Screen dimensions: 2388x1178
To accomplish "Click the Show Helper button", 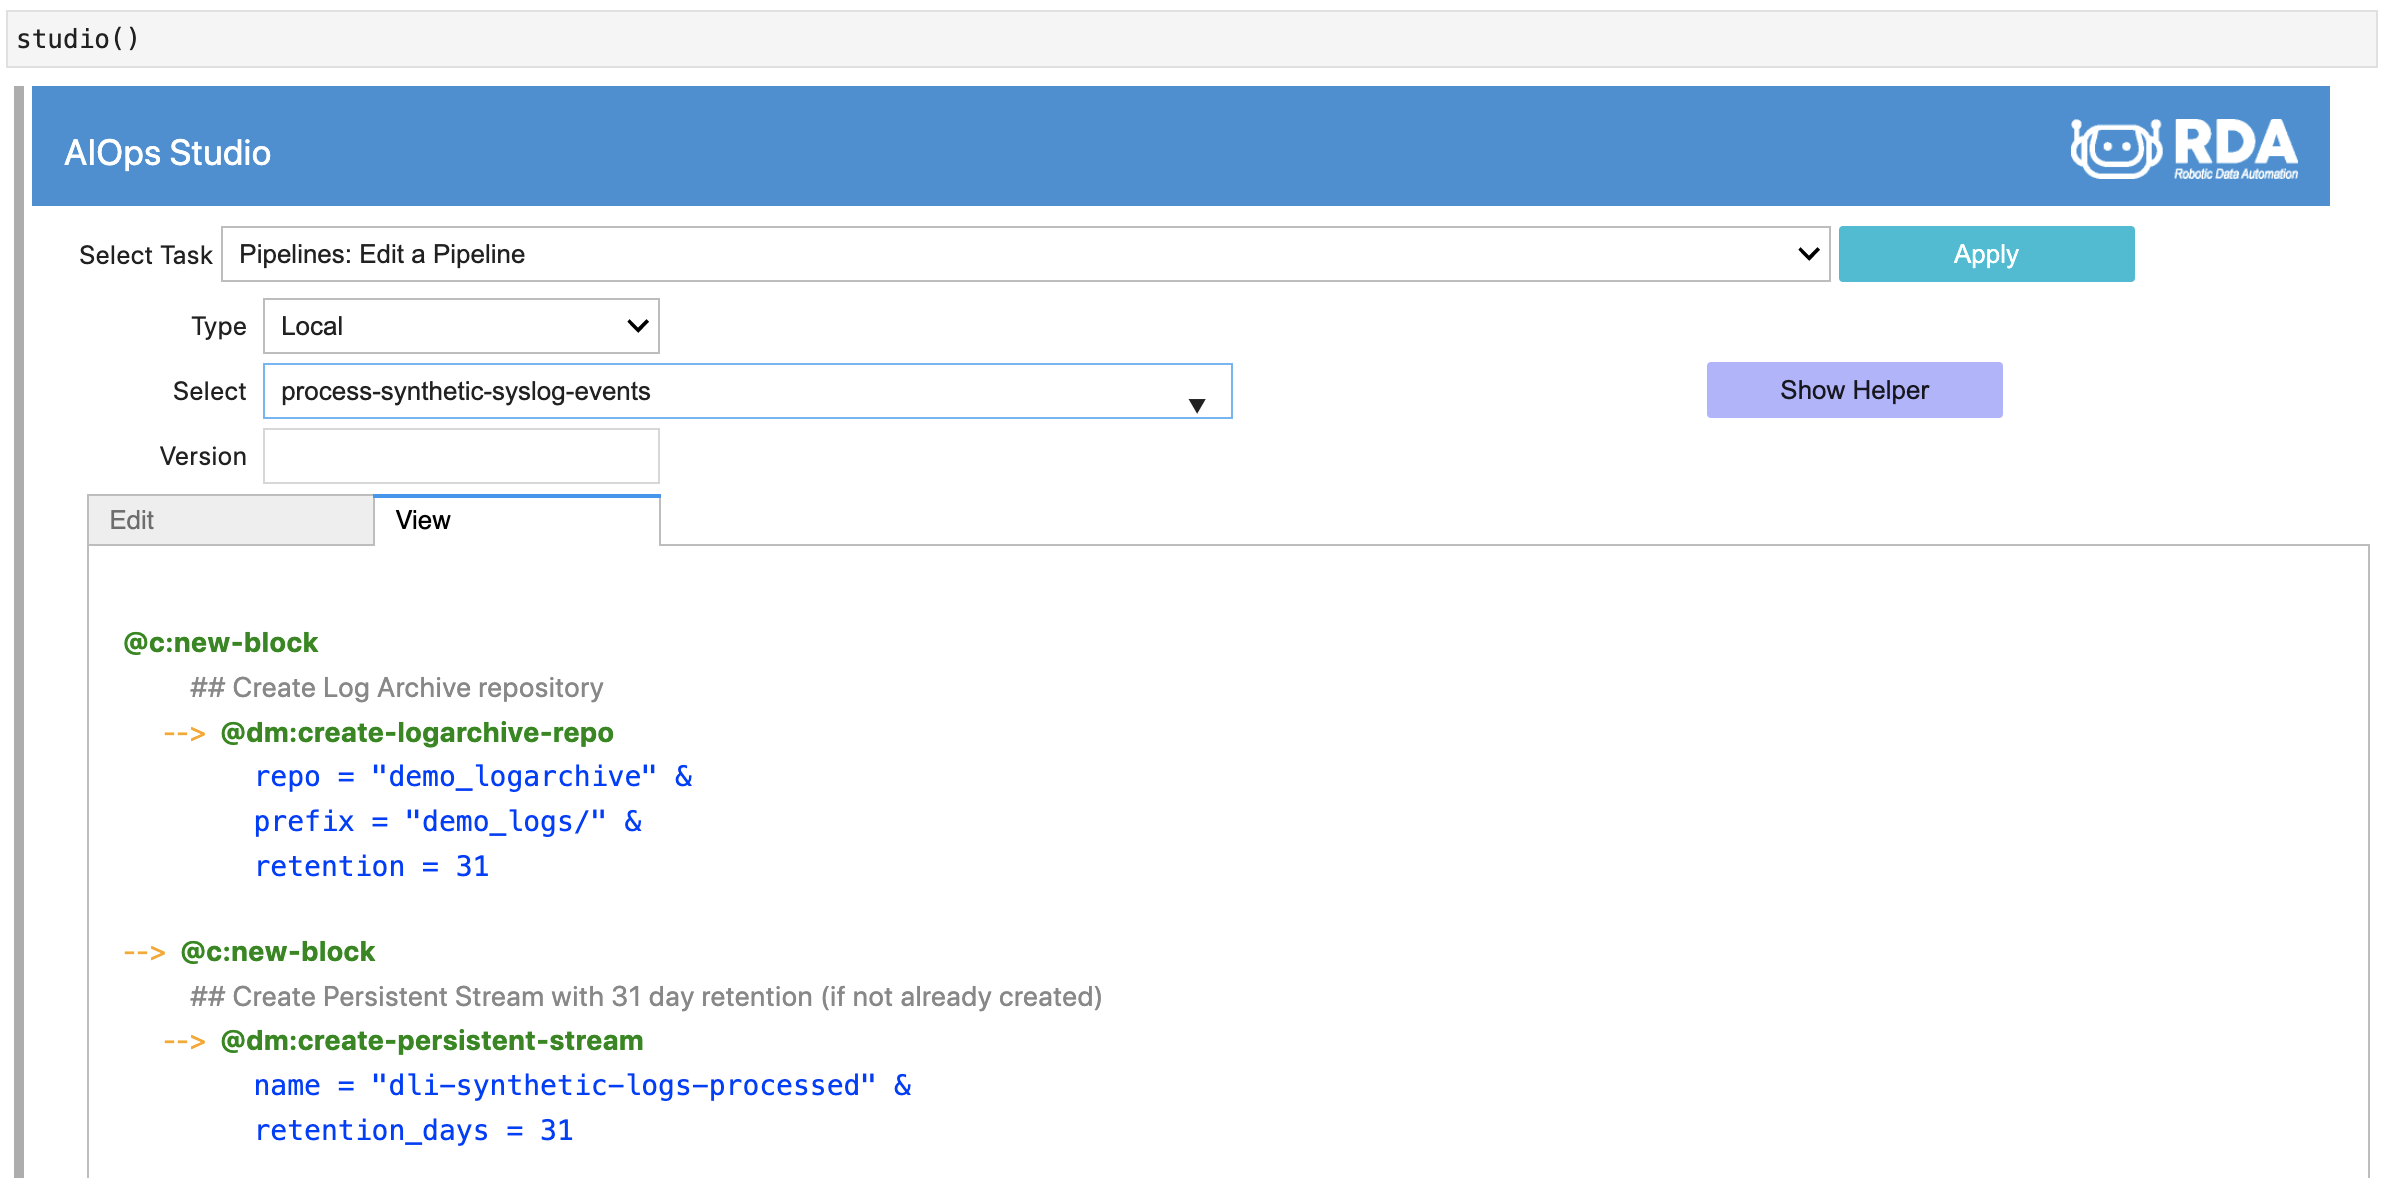I will point(1853,390).
